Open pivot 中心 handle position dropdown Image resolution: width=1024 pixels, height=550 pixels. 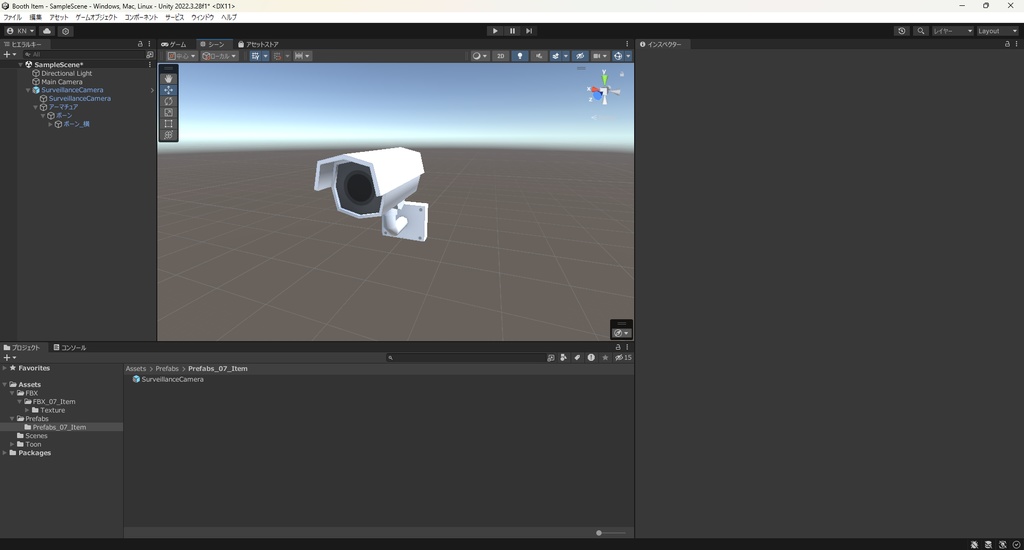click(x=182, y=56)
